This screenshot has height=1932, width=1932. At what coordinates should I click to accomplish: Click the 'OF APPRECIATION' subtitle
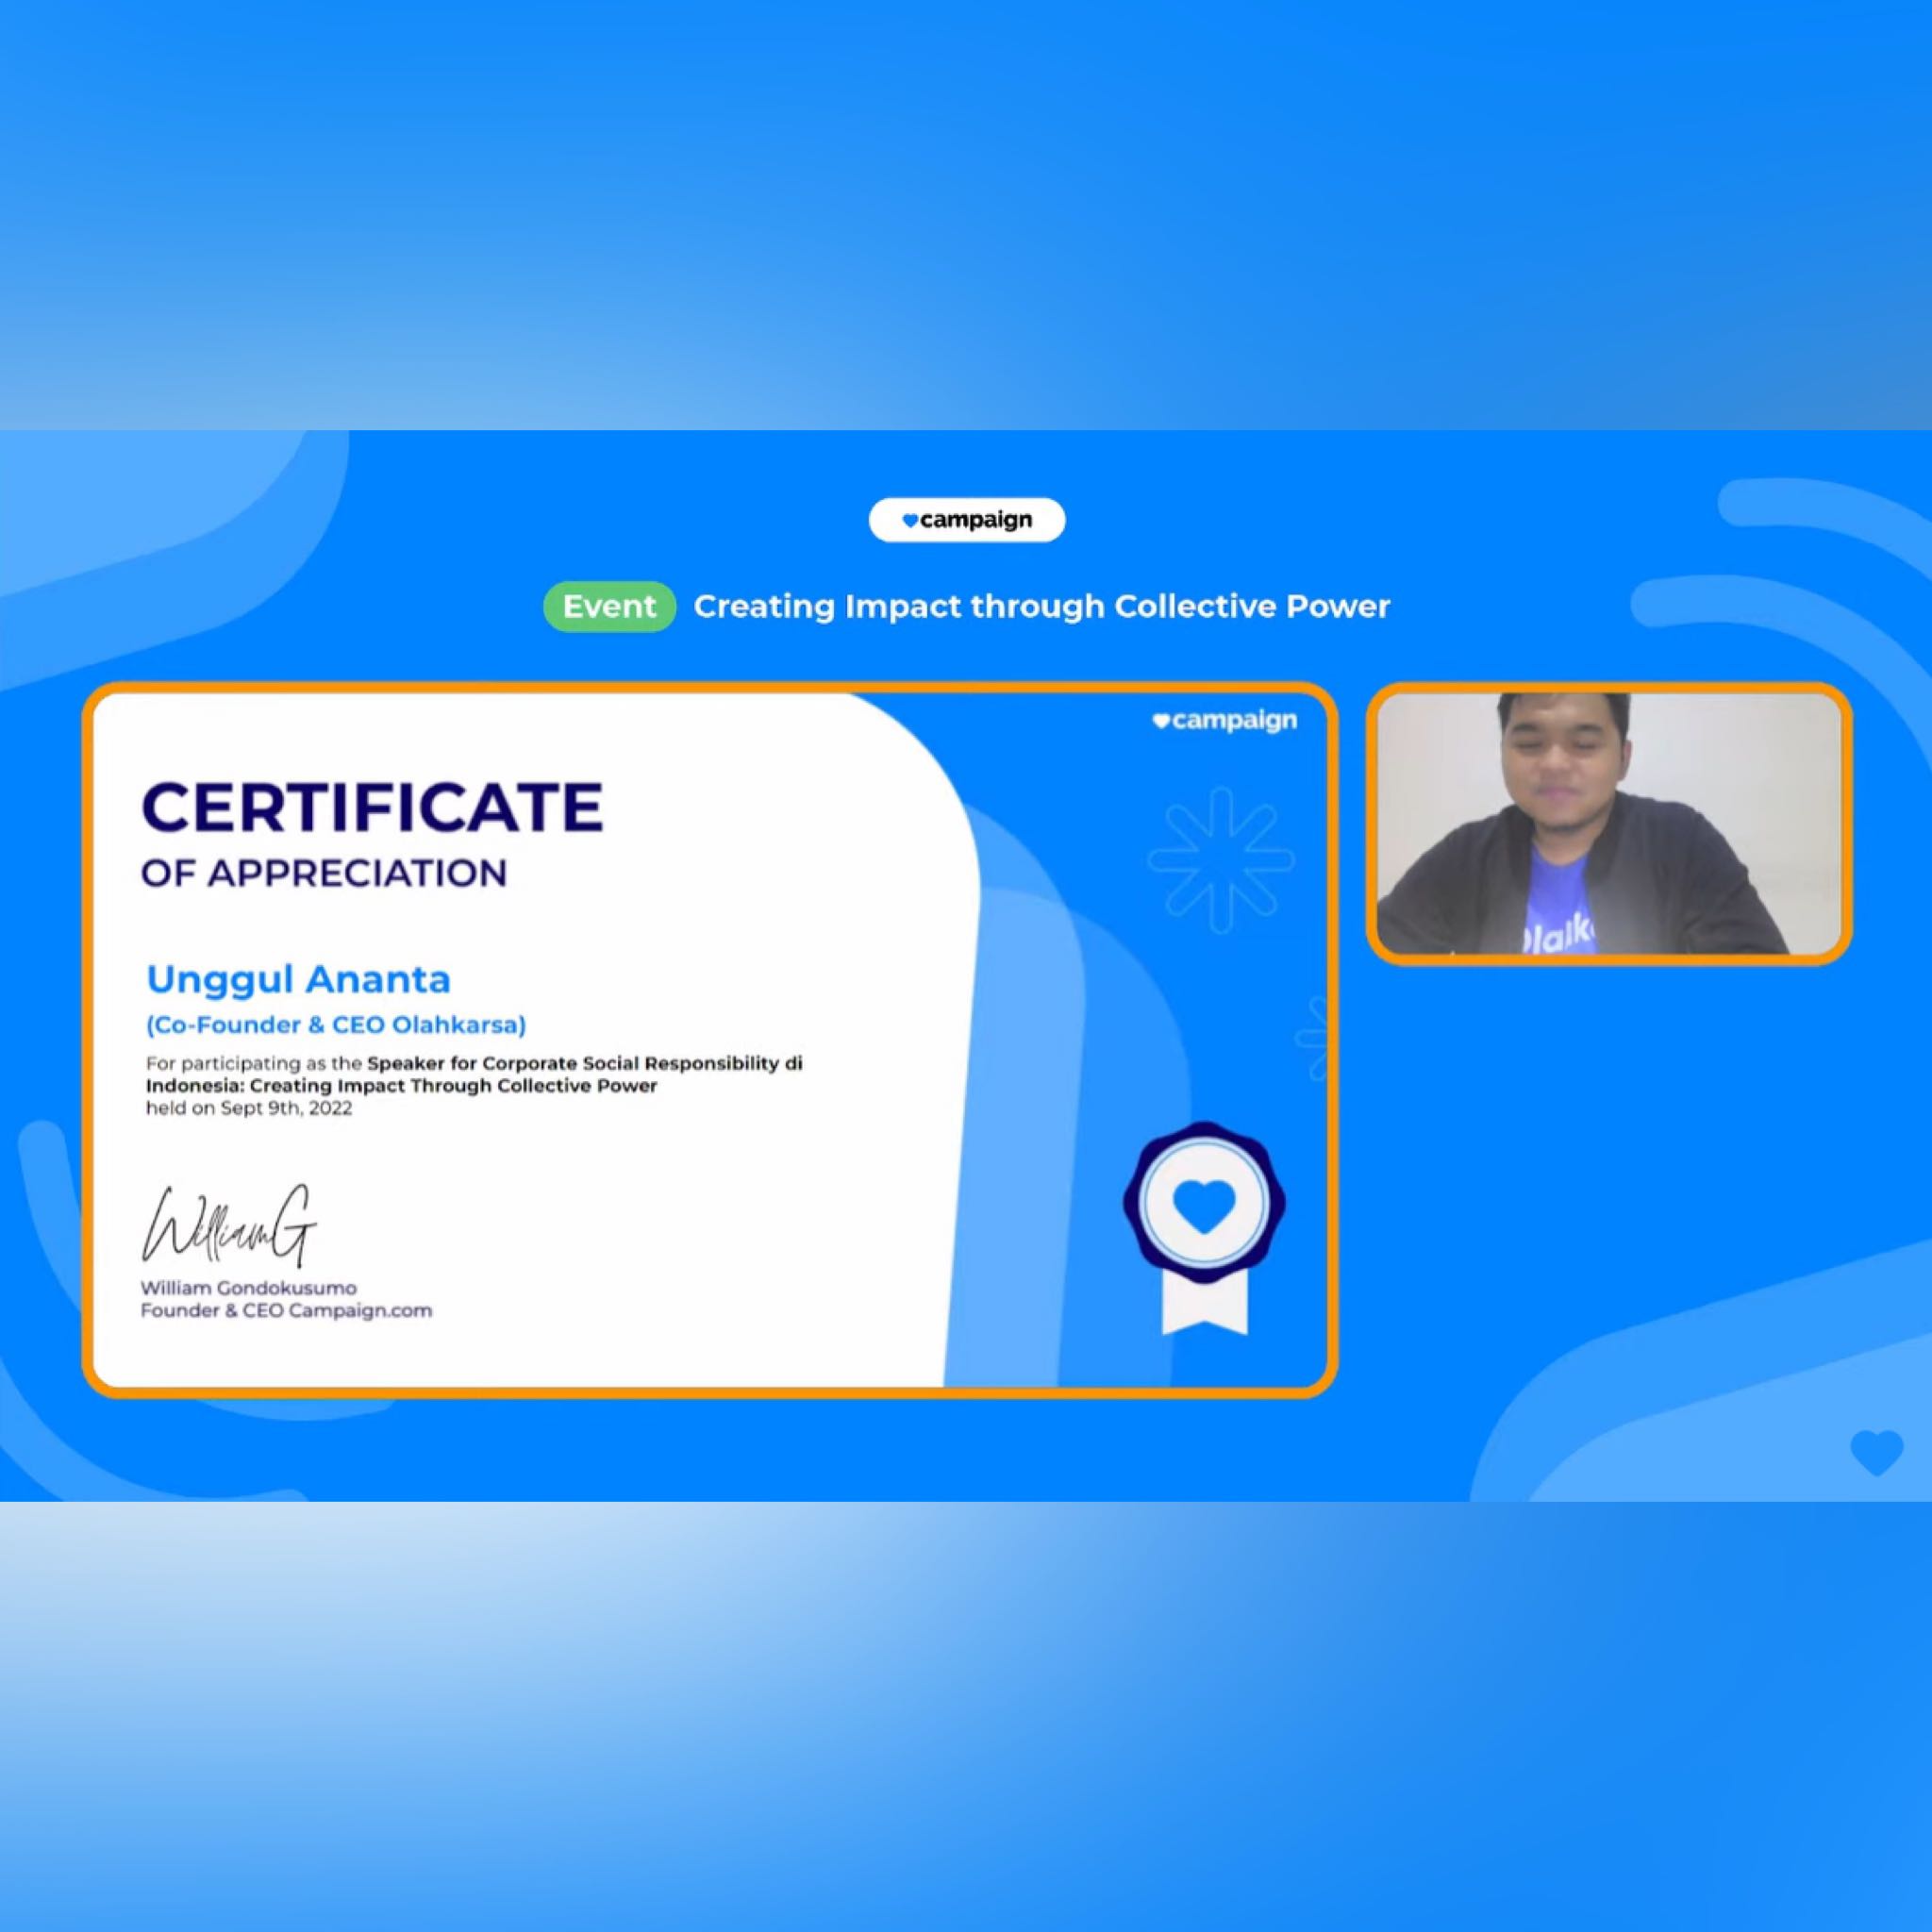[x=324, y=873]
